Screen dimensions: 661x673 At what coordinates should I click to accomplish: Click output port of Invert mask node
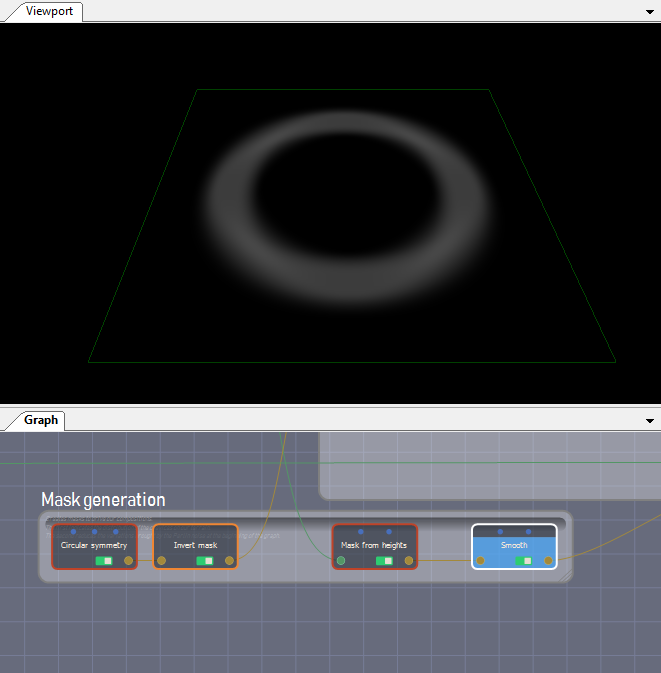pyautogui.click(x=230, y=561)
